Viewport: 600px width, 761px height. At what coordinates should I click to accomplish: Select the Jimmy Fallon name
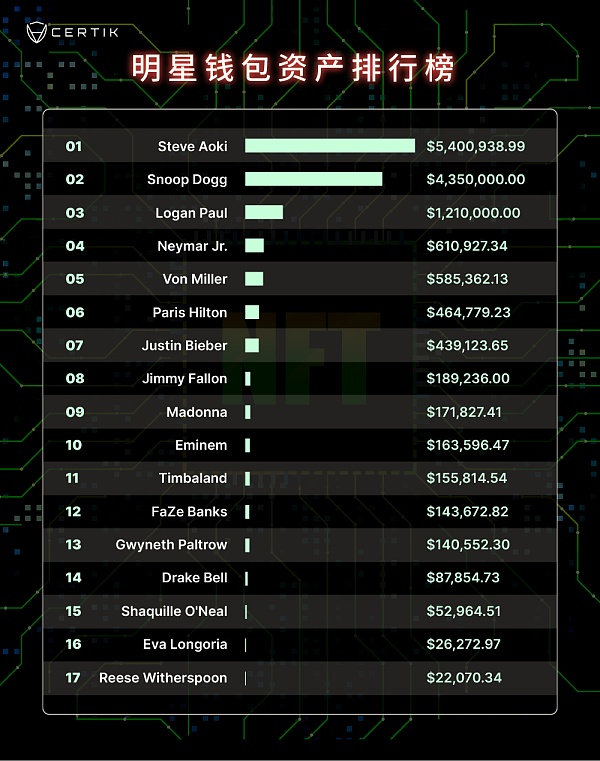pos(184,379)
